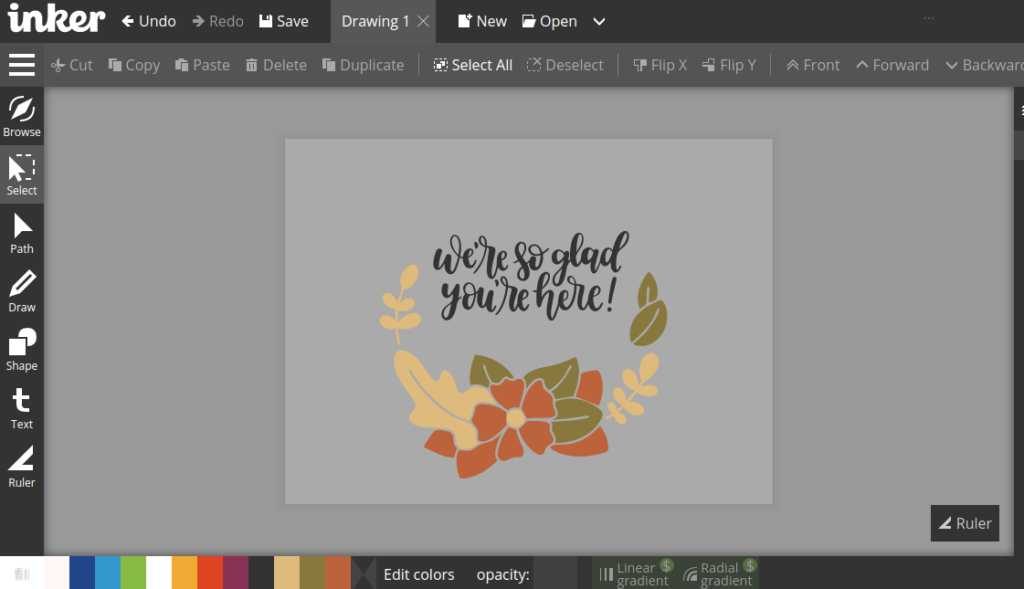1024x589 pixels.
Task: Expand the Open file chevron
Action: point(598,20)
